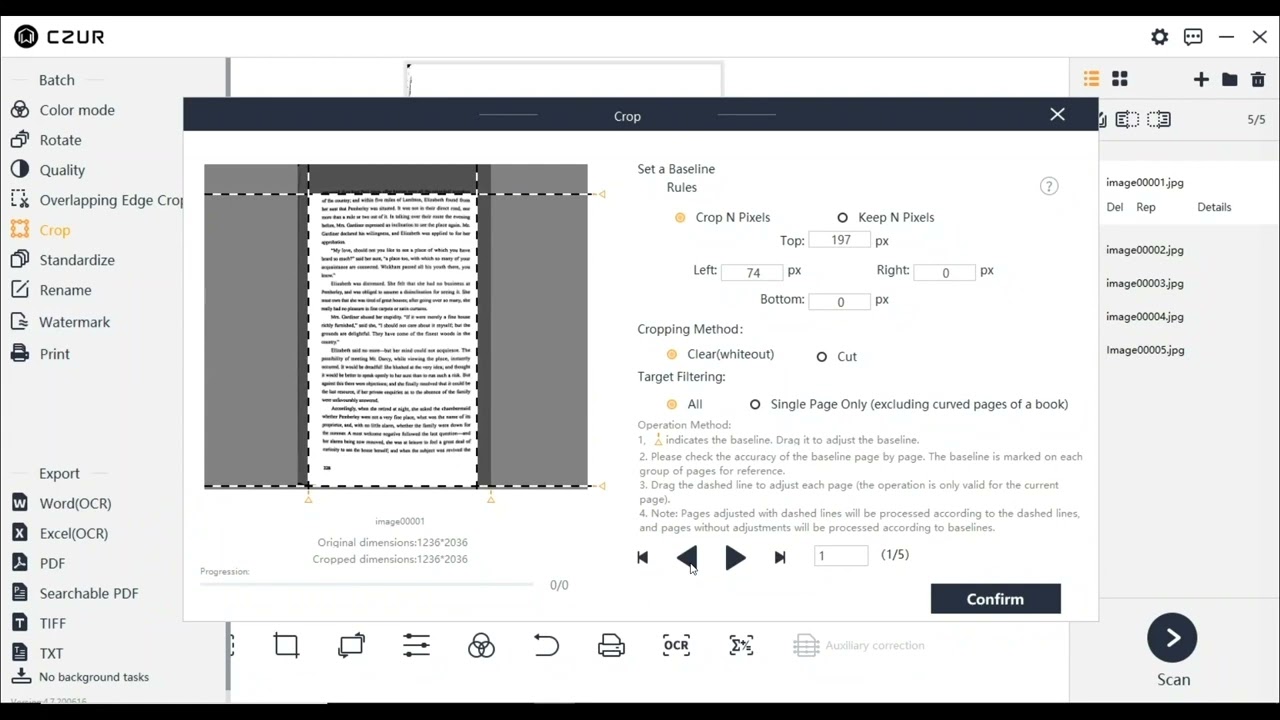Click the printer icon in bottom toolbar
This screenshot has width=1280, height=720.
[x=611, y=646]
